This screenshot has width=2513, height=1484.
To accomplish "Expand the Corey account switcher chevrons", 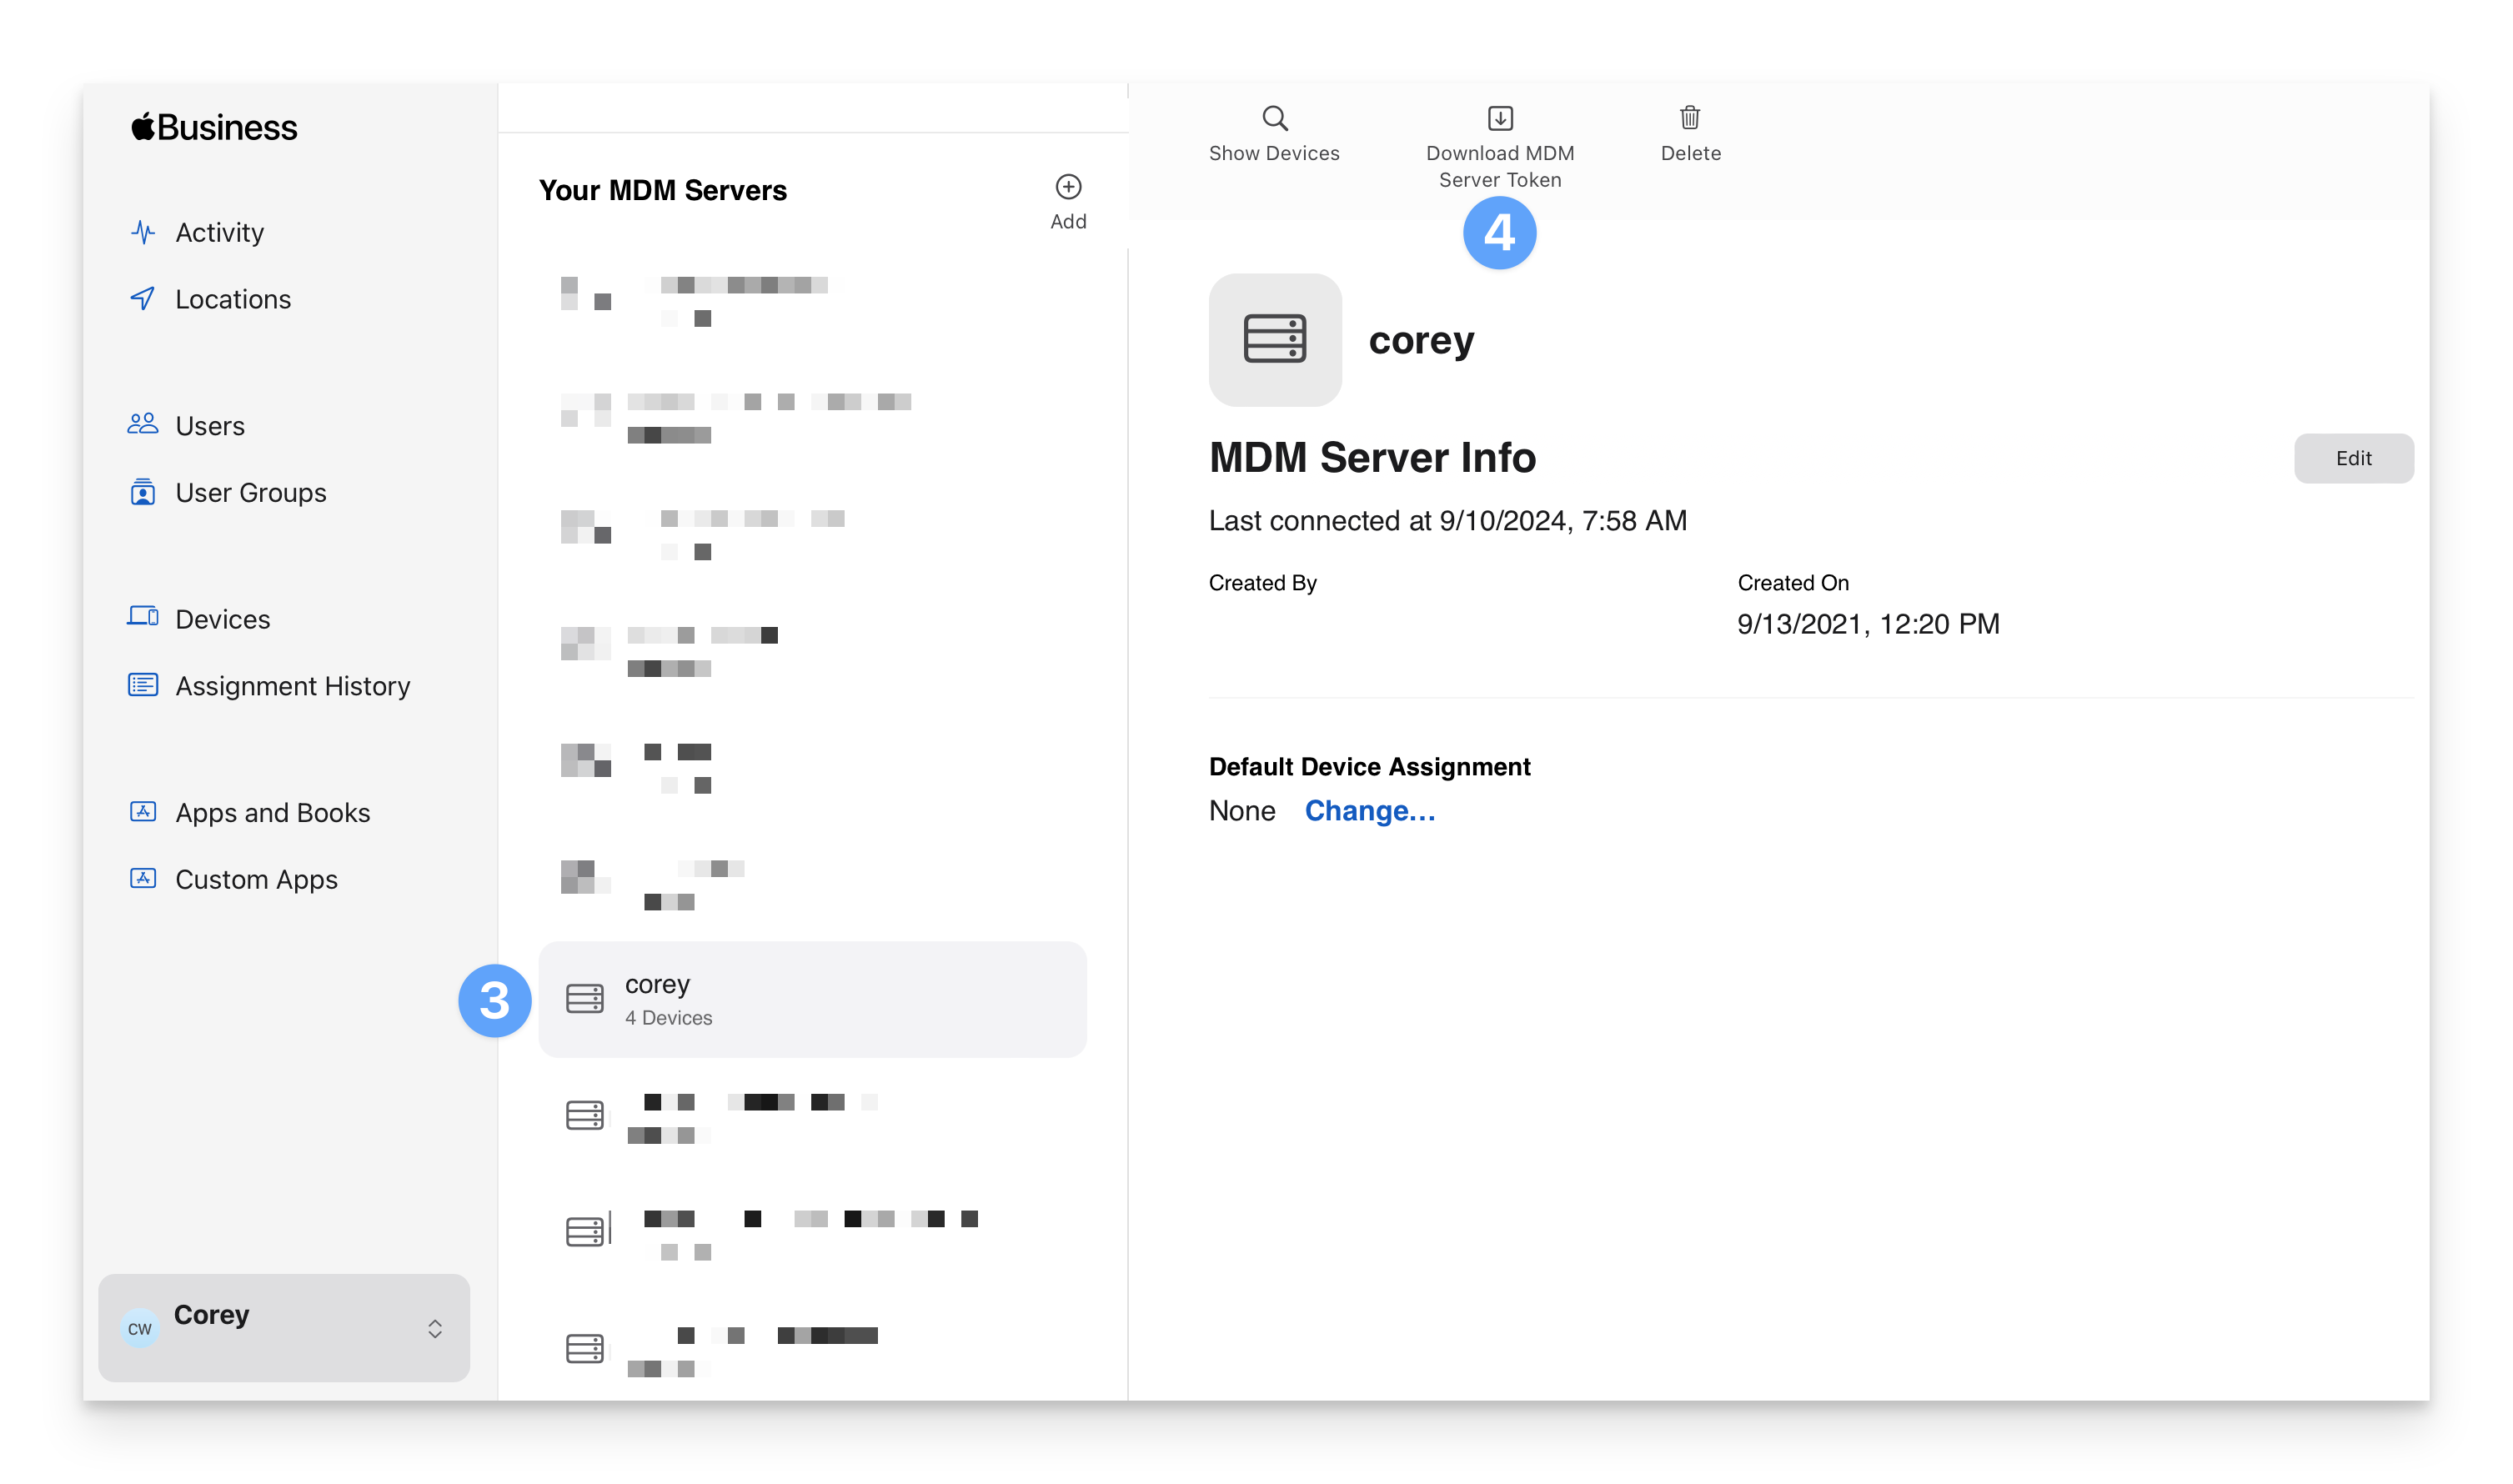I will coord(435,1328).
